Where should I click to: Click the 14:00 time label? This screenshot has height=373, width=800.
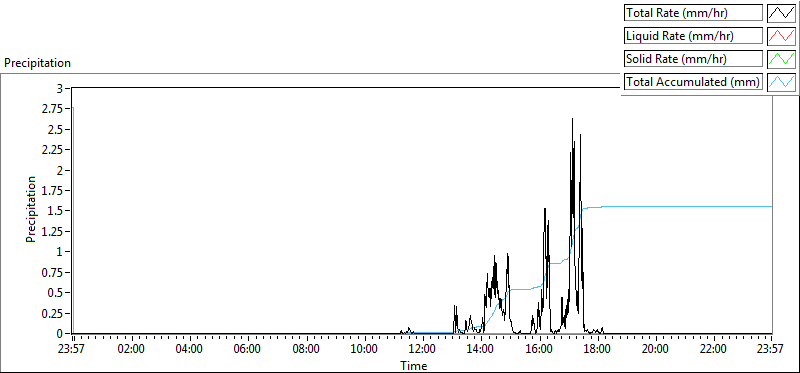tap(481, 350)
